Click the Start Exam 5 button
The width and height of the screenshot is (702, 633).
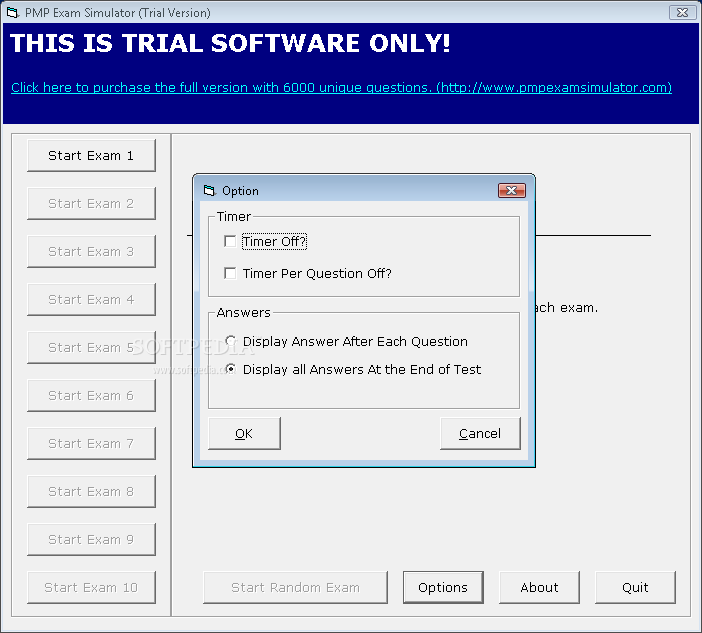(x=91, y=347)
